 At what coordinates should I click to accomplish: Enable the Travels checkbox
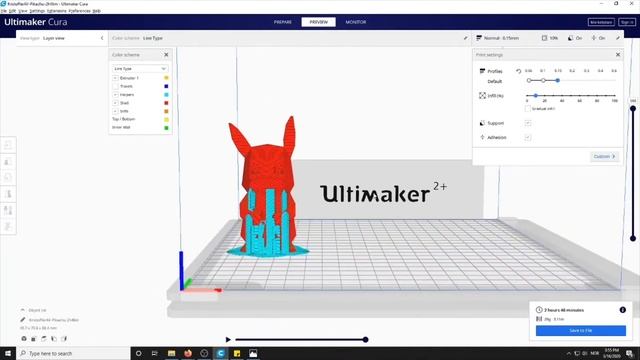click(115, 86)
